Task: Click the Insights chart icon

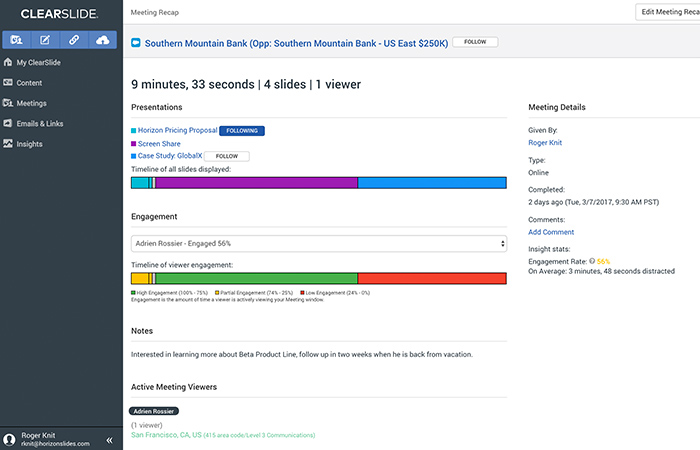Action: (x=8, y=143)
